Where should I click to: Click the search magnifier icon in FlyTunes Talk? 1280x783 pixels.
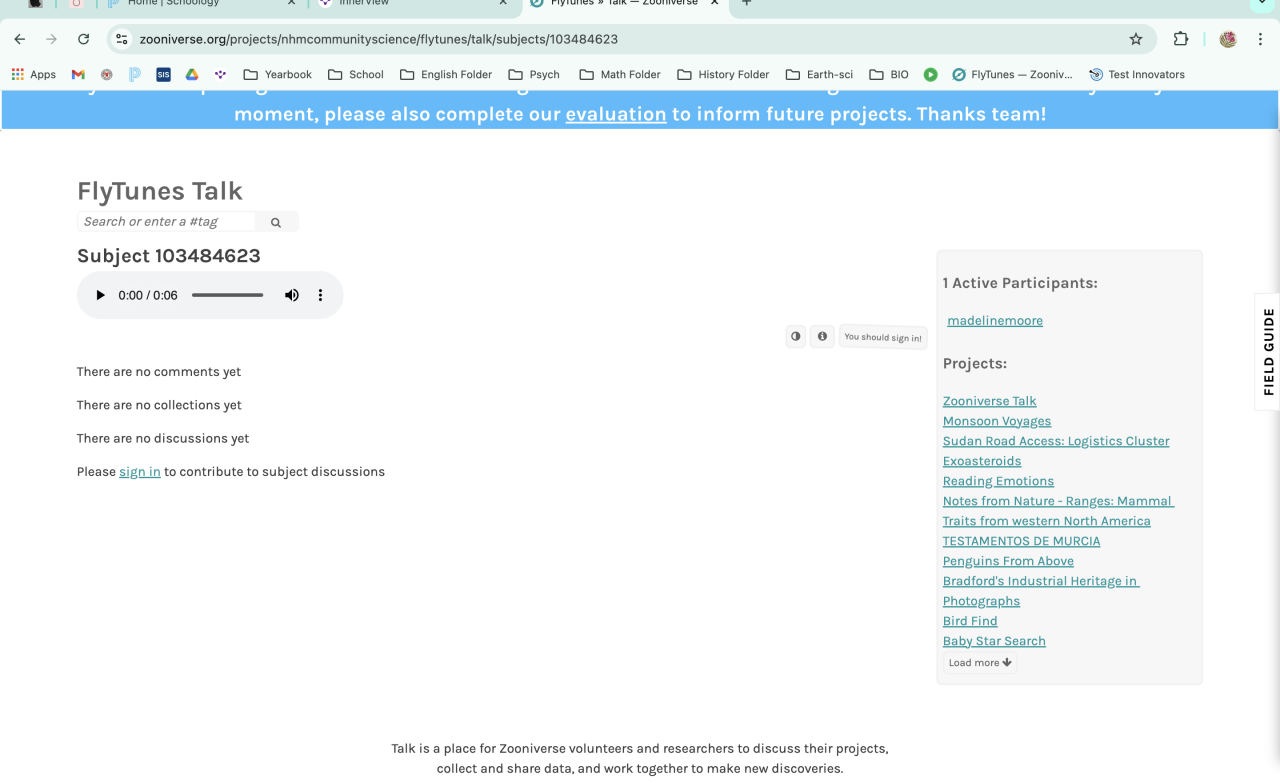[x=276, y=222]
